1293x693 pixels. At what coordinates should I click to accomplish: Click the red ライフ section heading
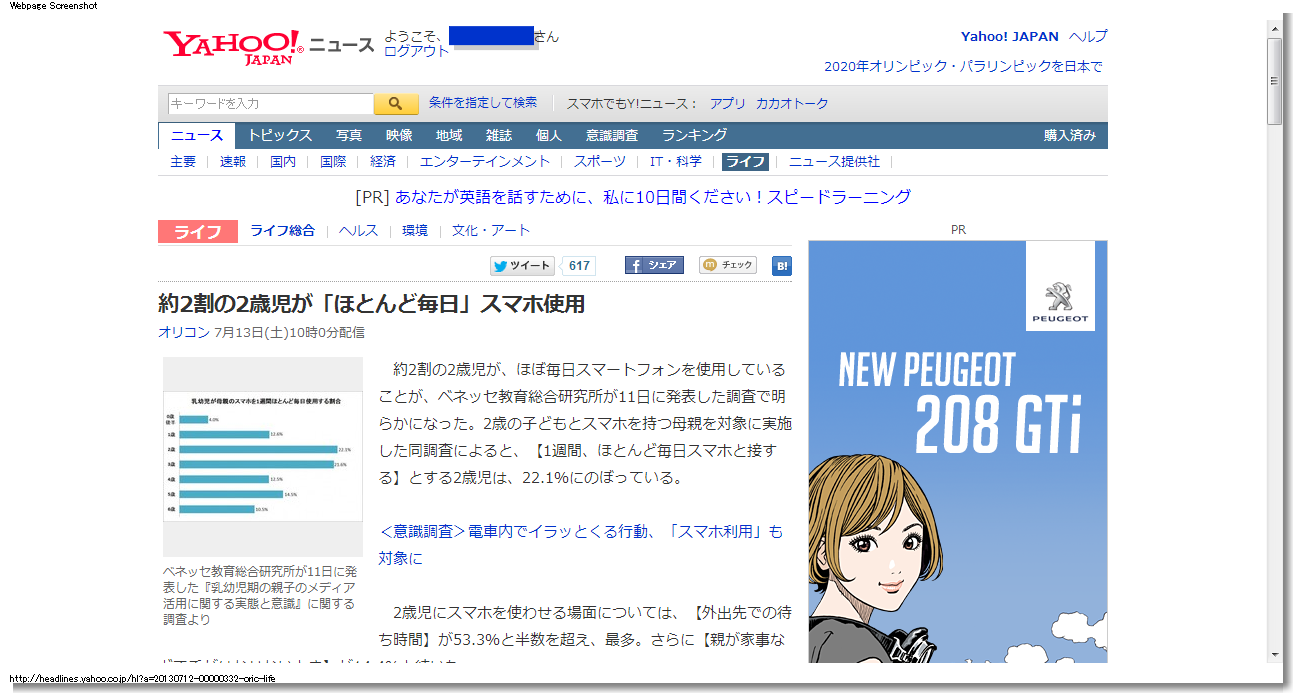click(198, 232)
